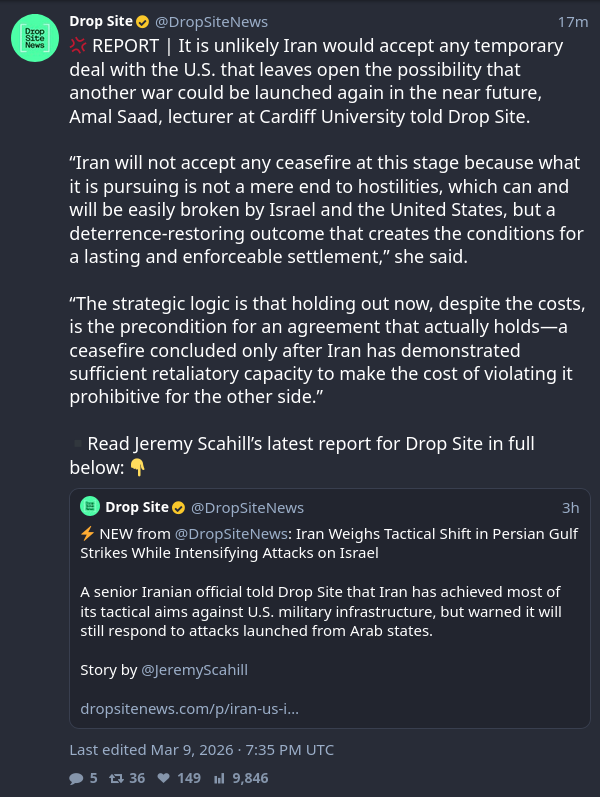Click the reply speech-bubble icon

point(77,777)
